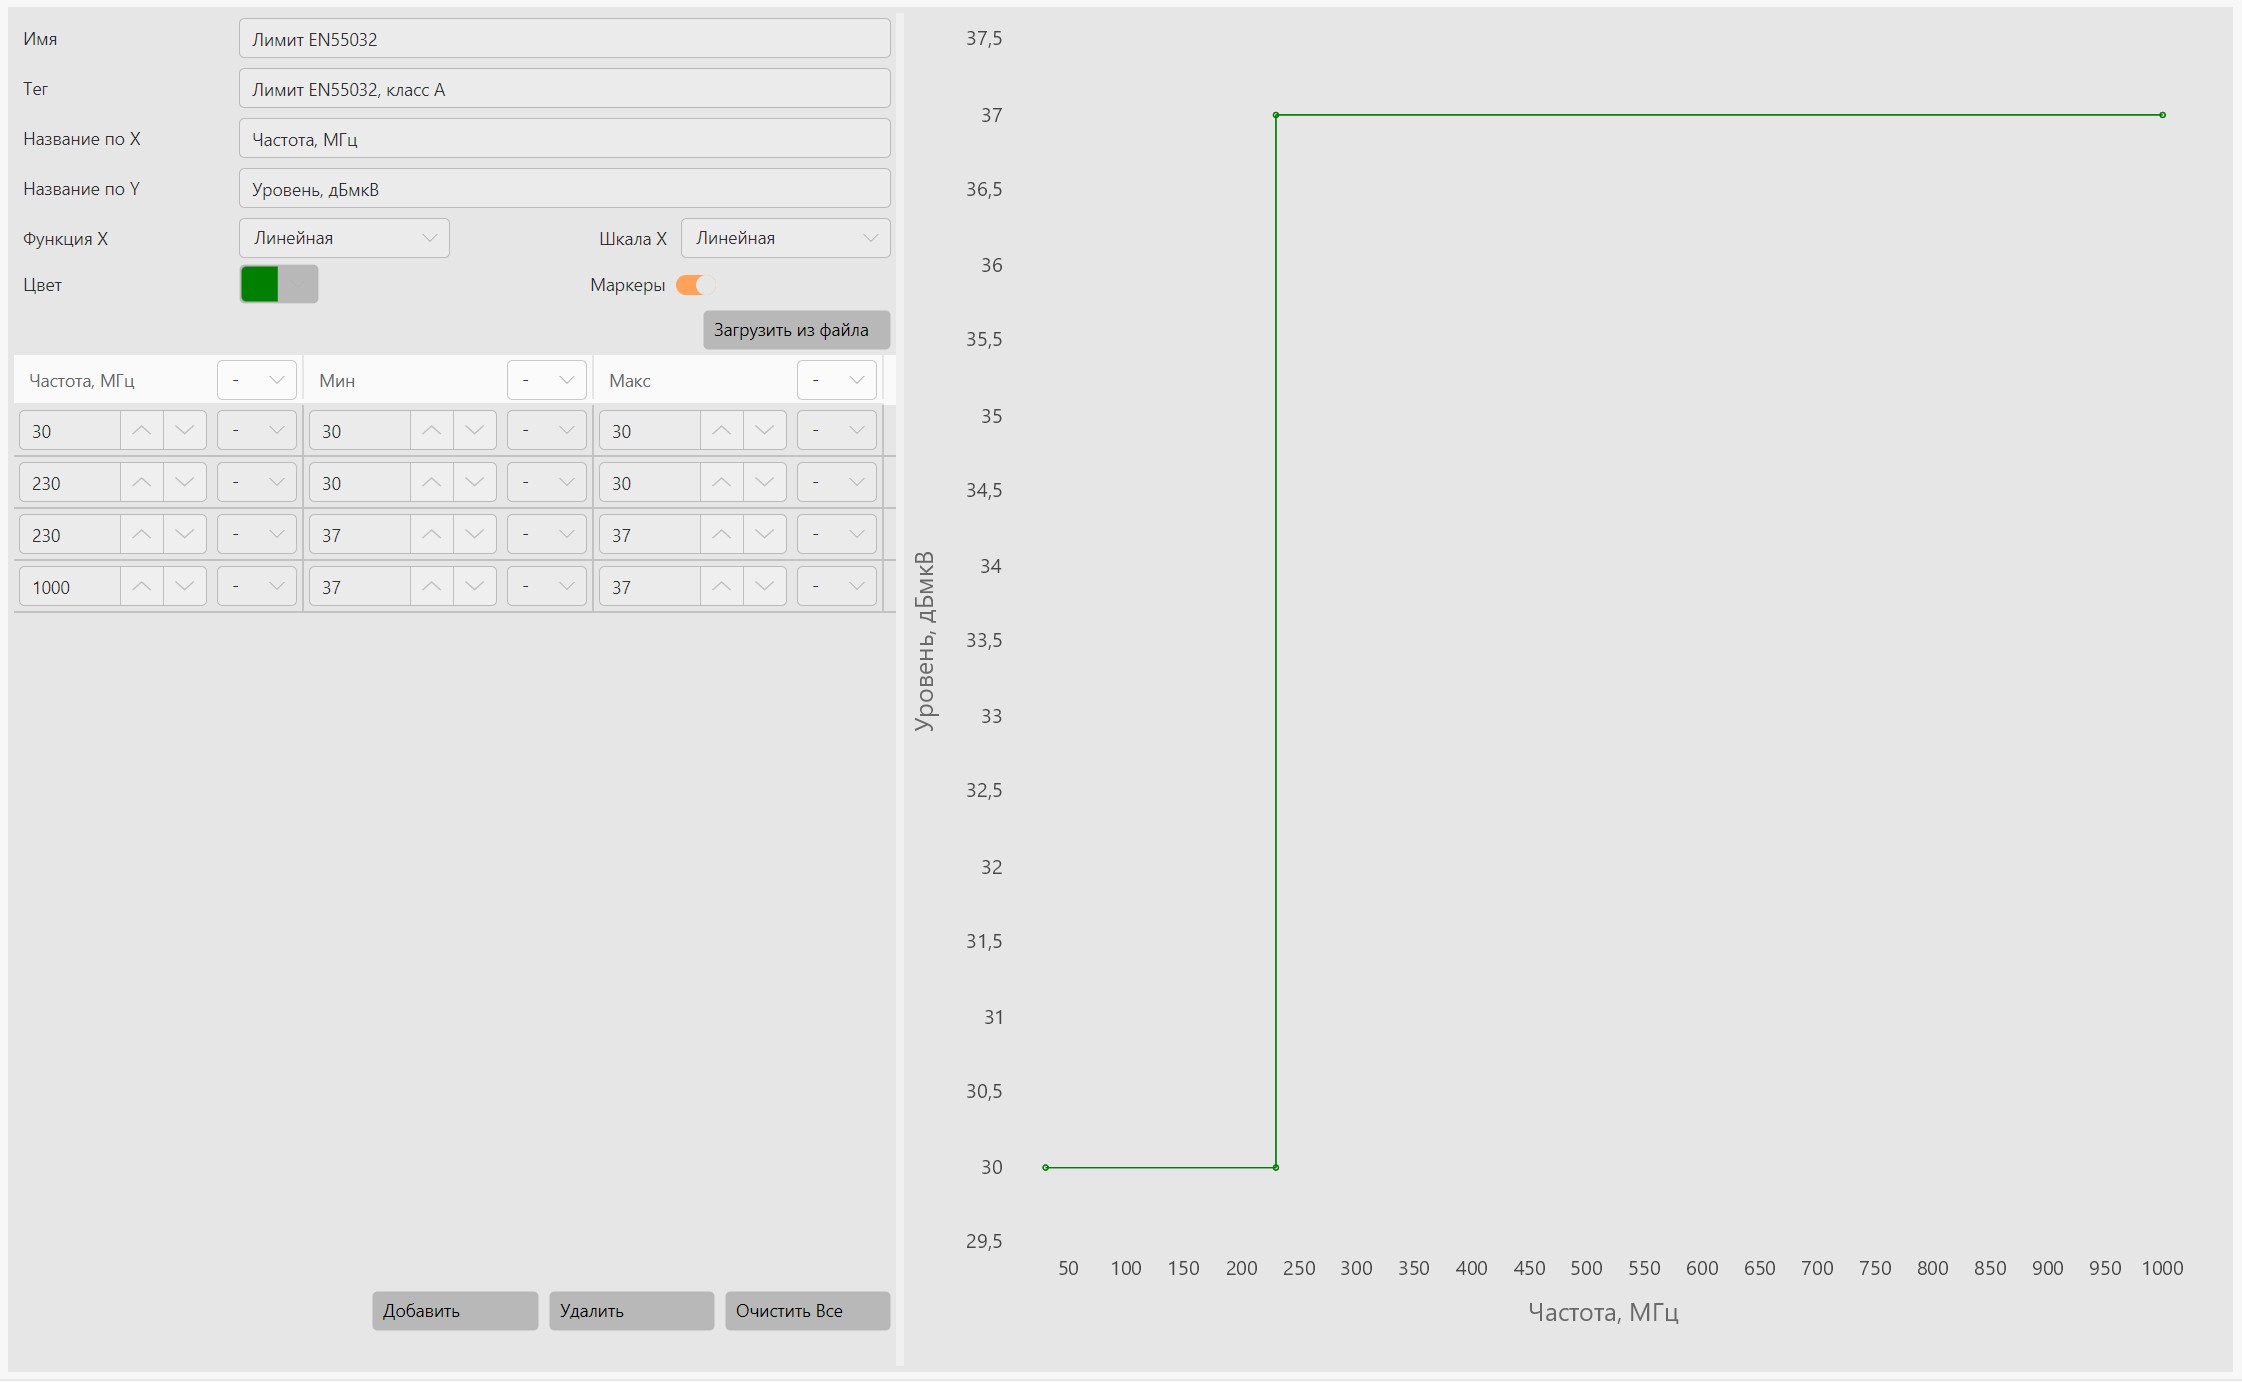
Task: Decrease Макс value in first 230 row
Action: click(x=765, y=482)
